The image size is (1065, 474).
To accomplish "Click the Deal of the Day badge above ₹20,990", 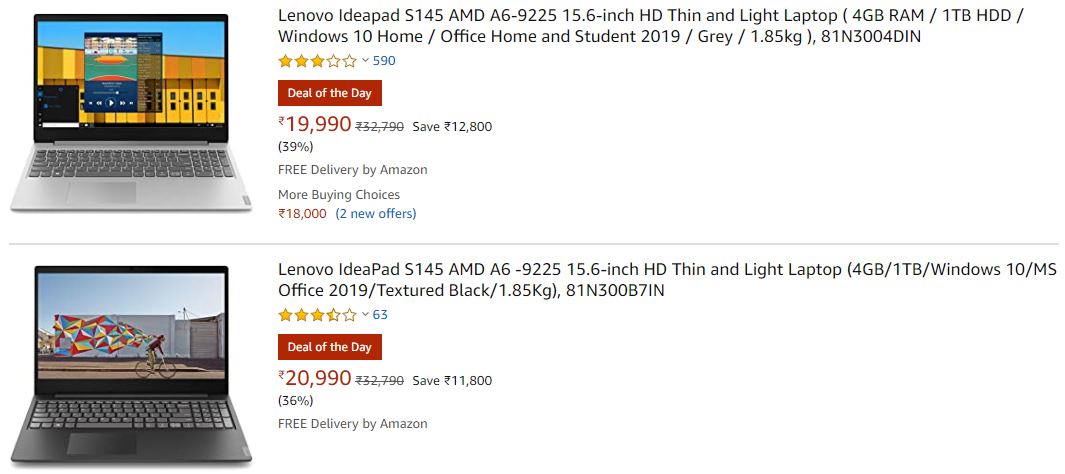I will [329, 347].
